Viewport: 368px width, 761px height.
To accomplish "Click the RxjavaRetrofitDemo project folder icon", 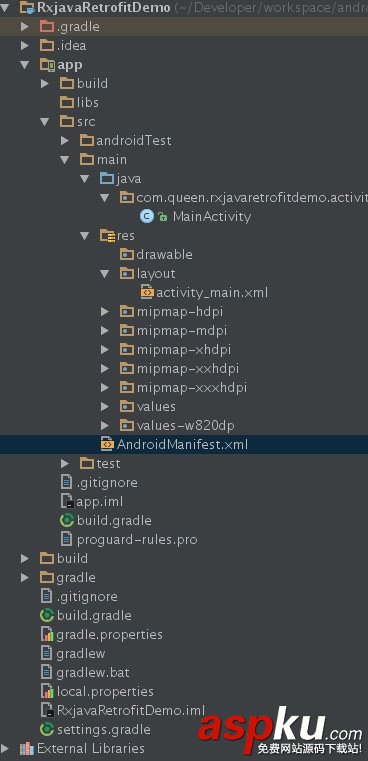I will click(27, 7).
